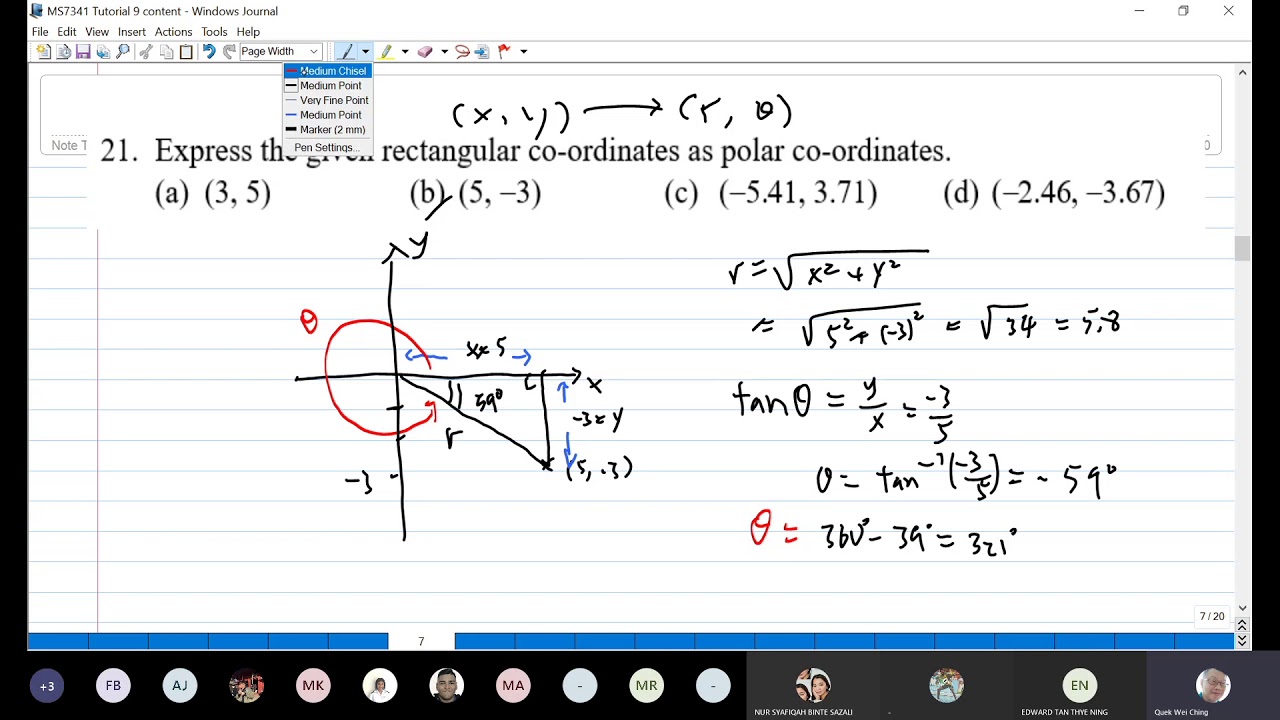Choose the blue Medium Point pen
The image size is (1280, 720).
(328, 115)
